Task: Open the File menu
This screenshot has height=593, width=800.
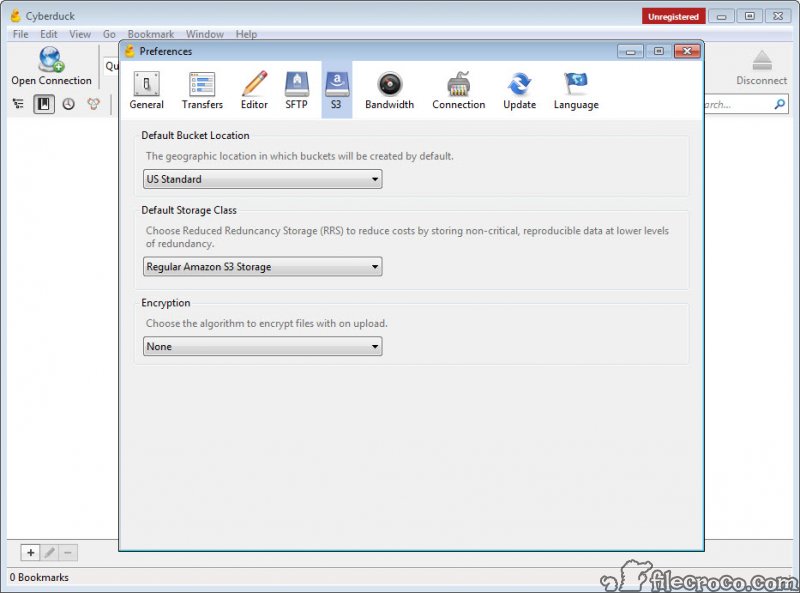Action: [20, 34]
